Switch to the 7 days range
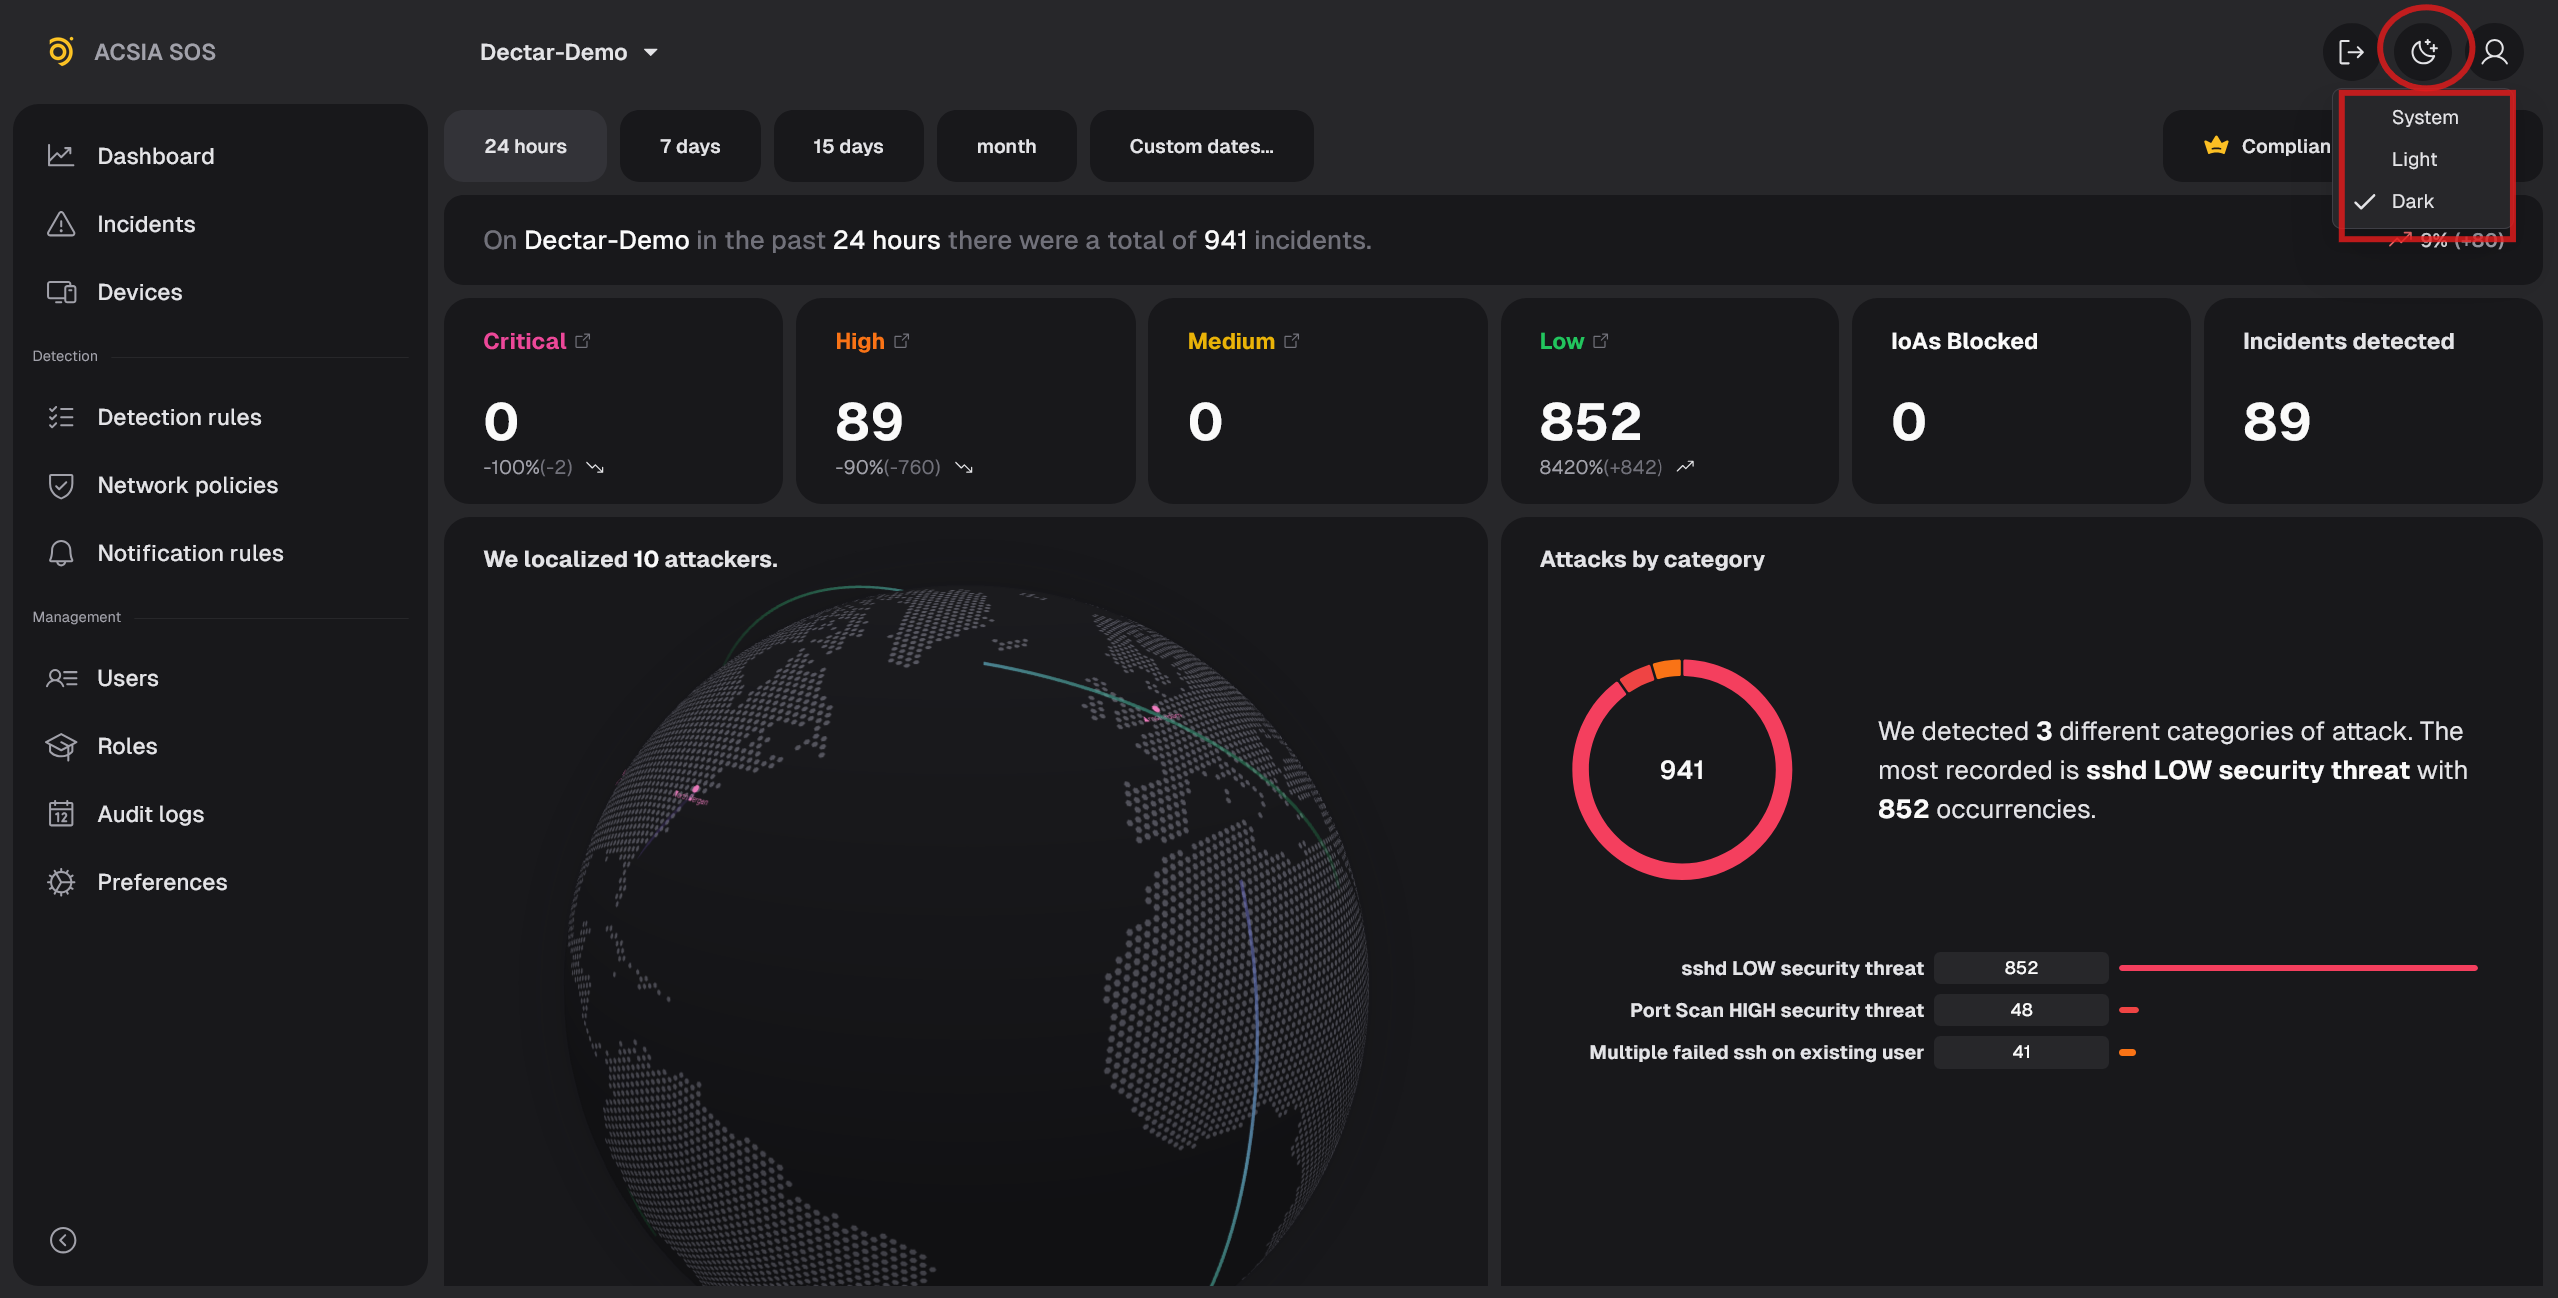The image size is (2558, 1298). pyautogui.click(x=689, y=146)
